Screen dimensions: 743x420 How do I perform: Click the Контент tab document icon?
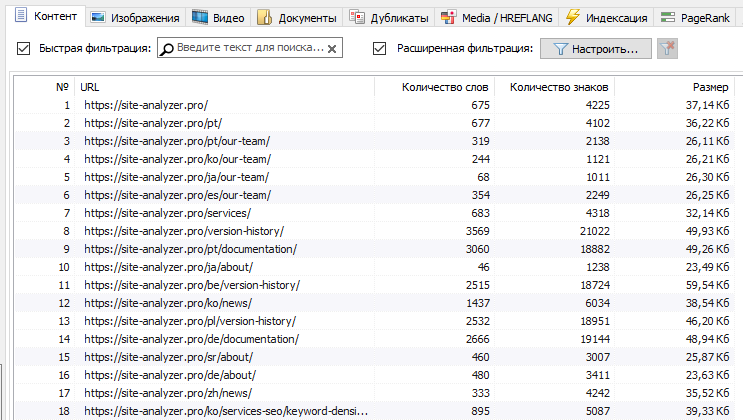coord(21,15)
